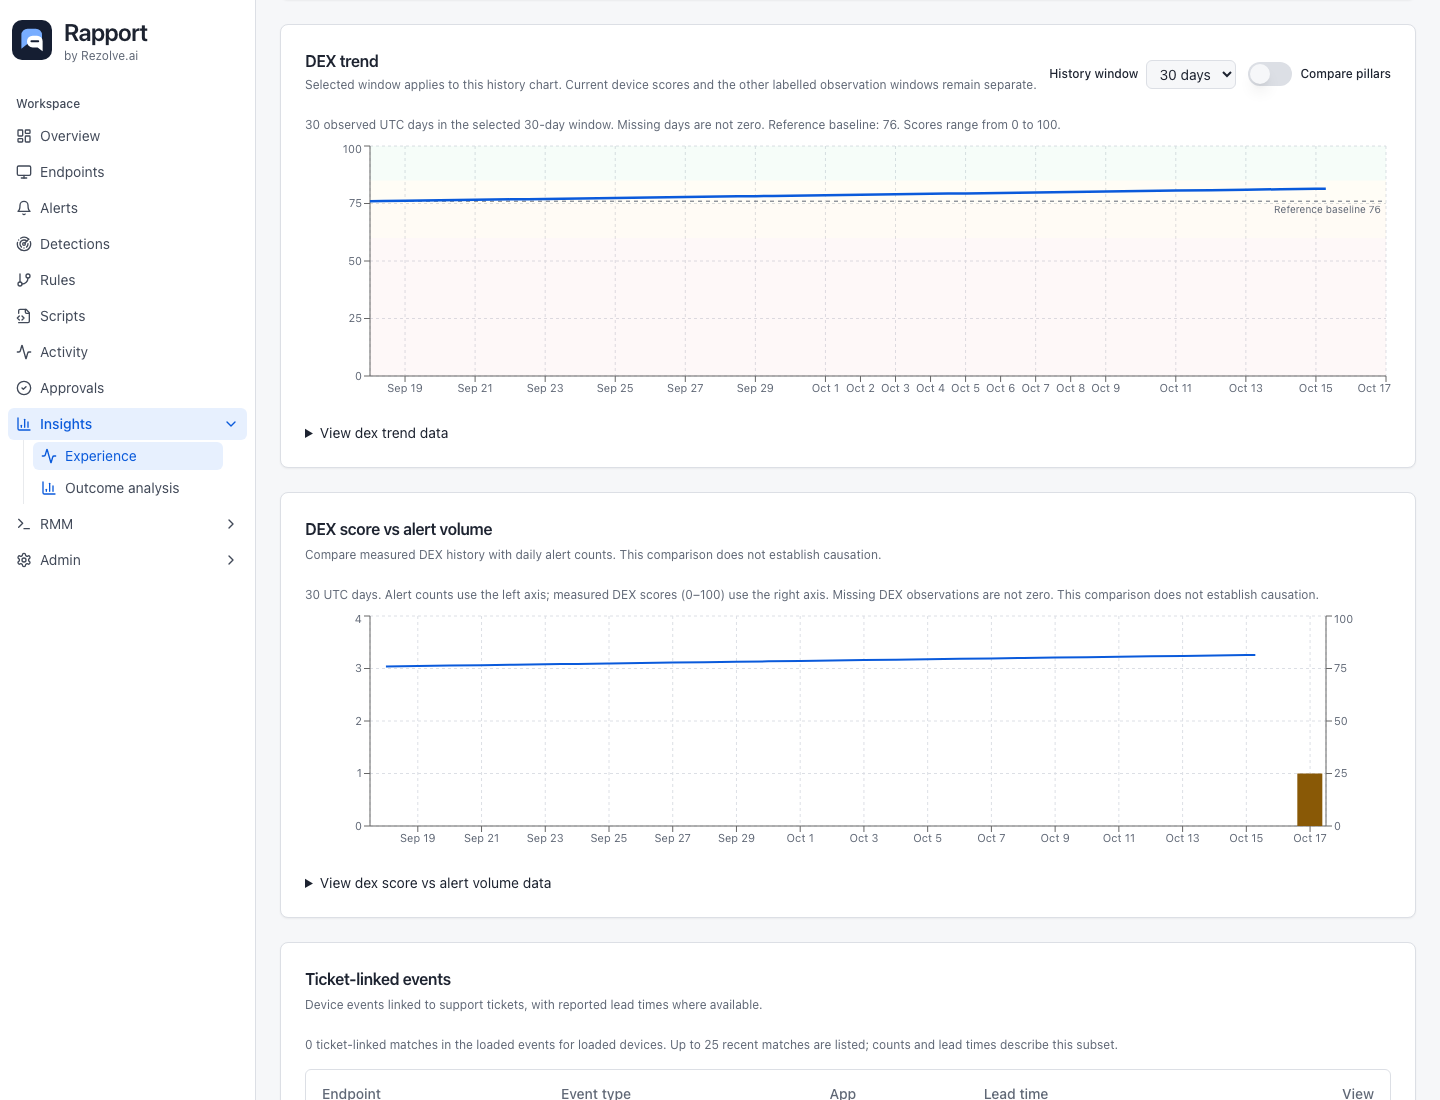Click the Activity pulse icon

click(x=24, y=352)
